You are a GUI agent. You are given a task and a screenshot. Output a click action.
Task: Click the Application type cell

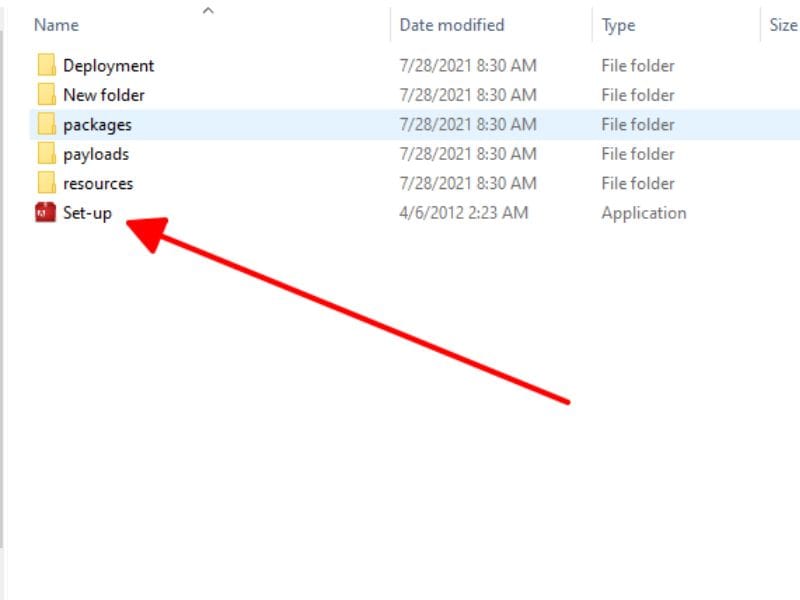pos(643,213)
